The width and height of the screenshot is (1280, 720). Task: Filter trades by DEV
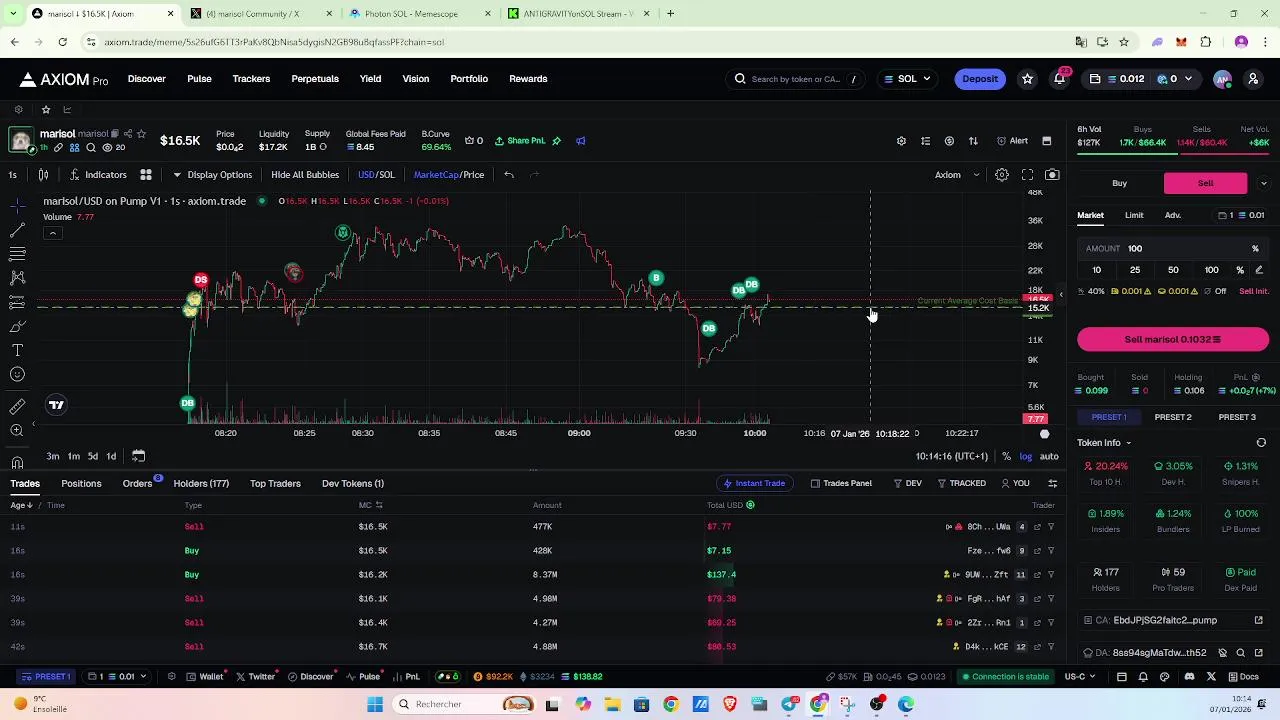908,484
